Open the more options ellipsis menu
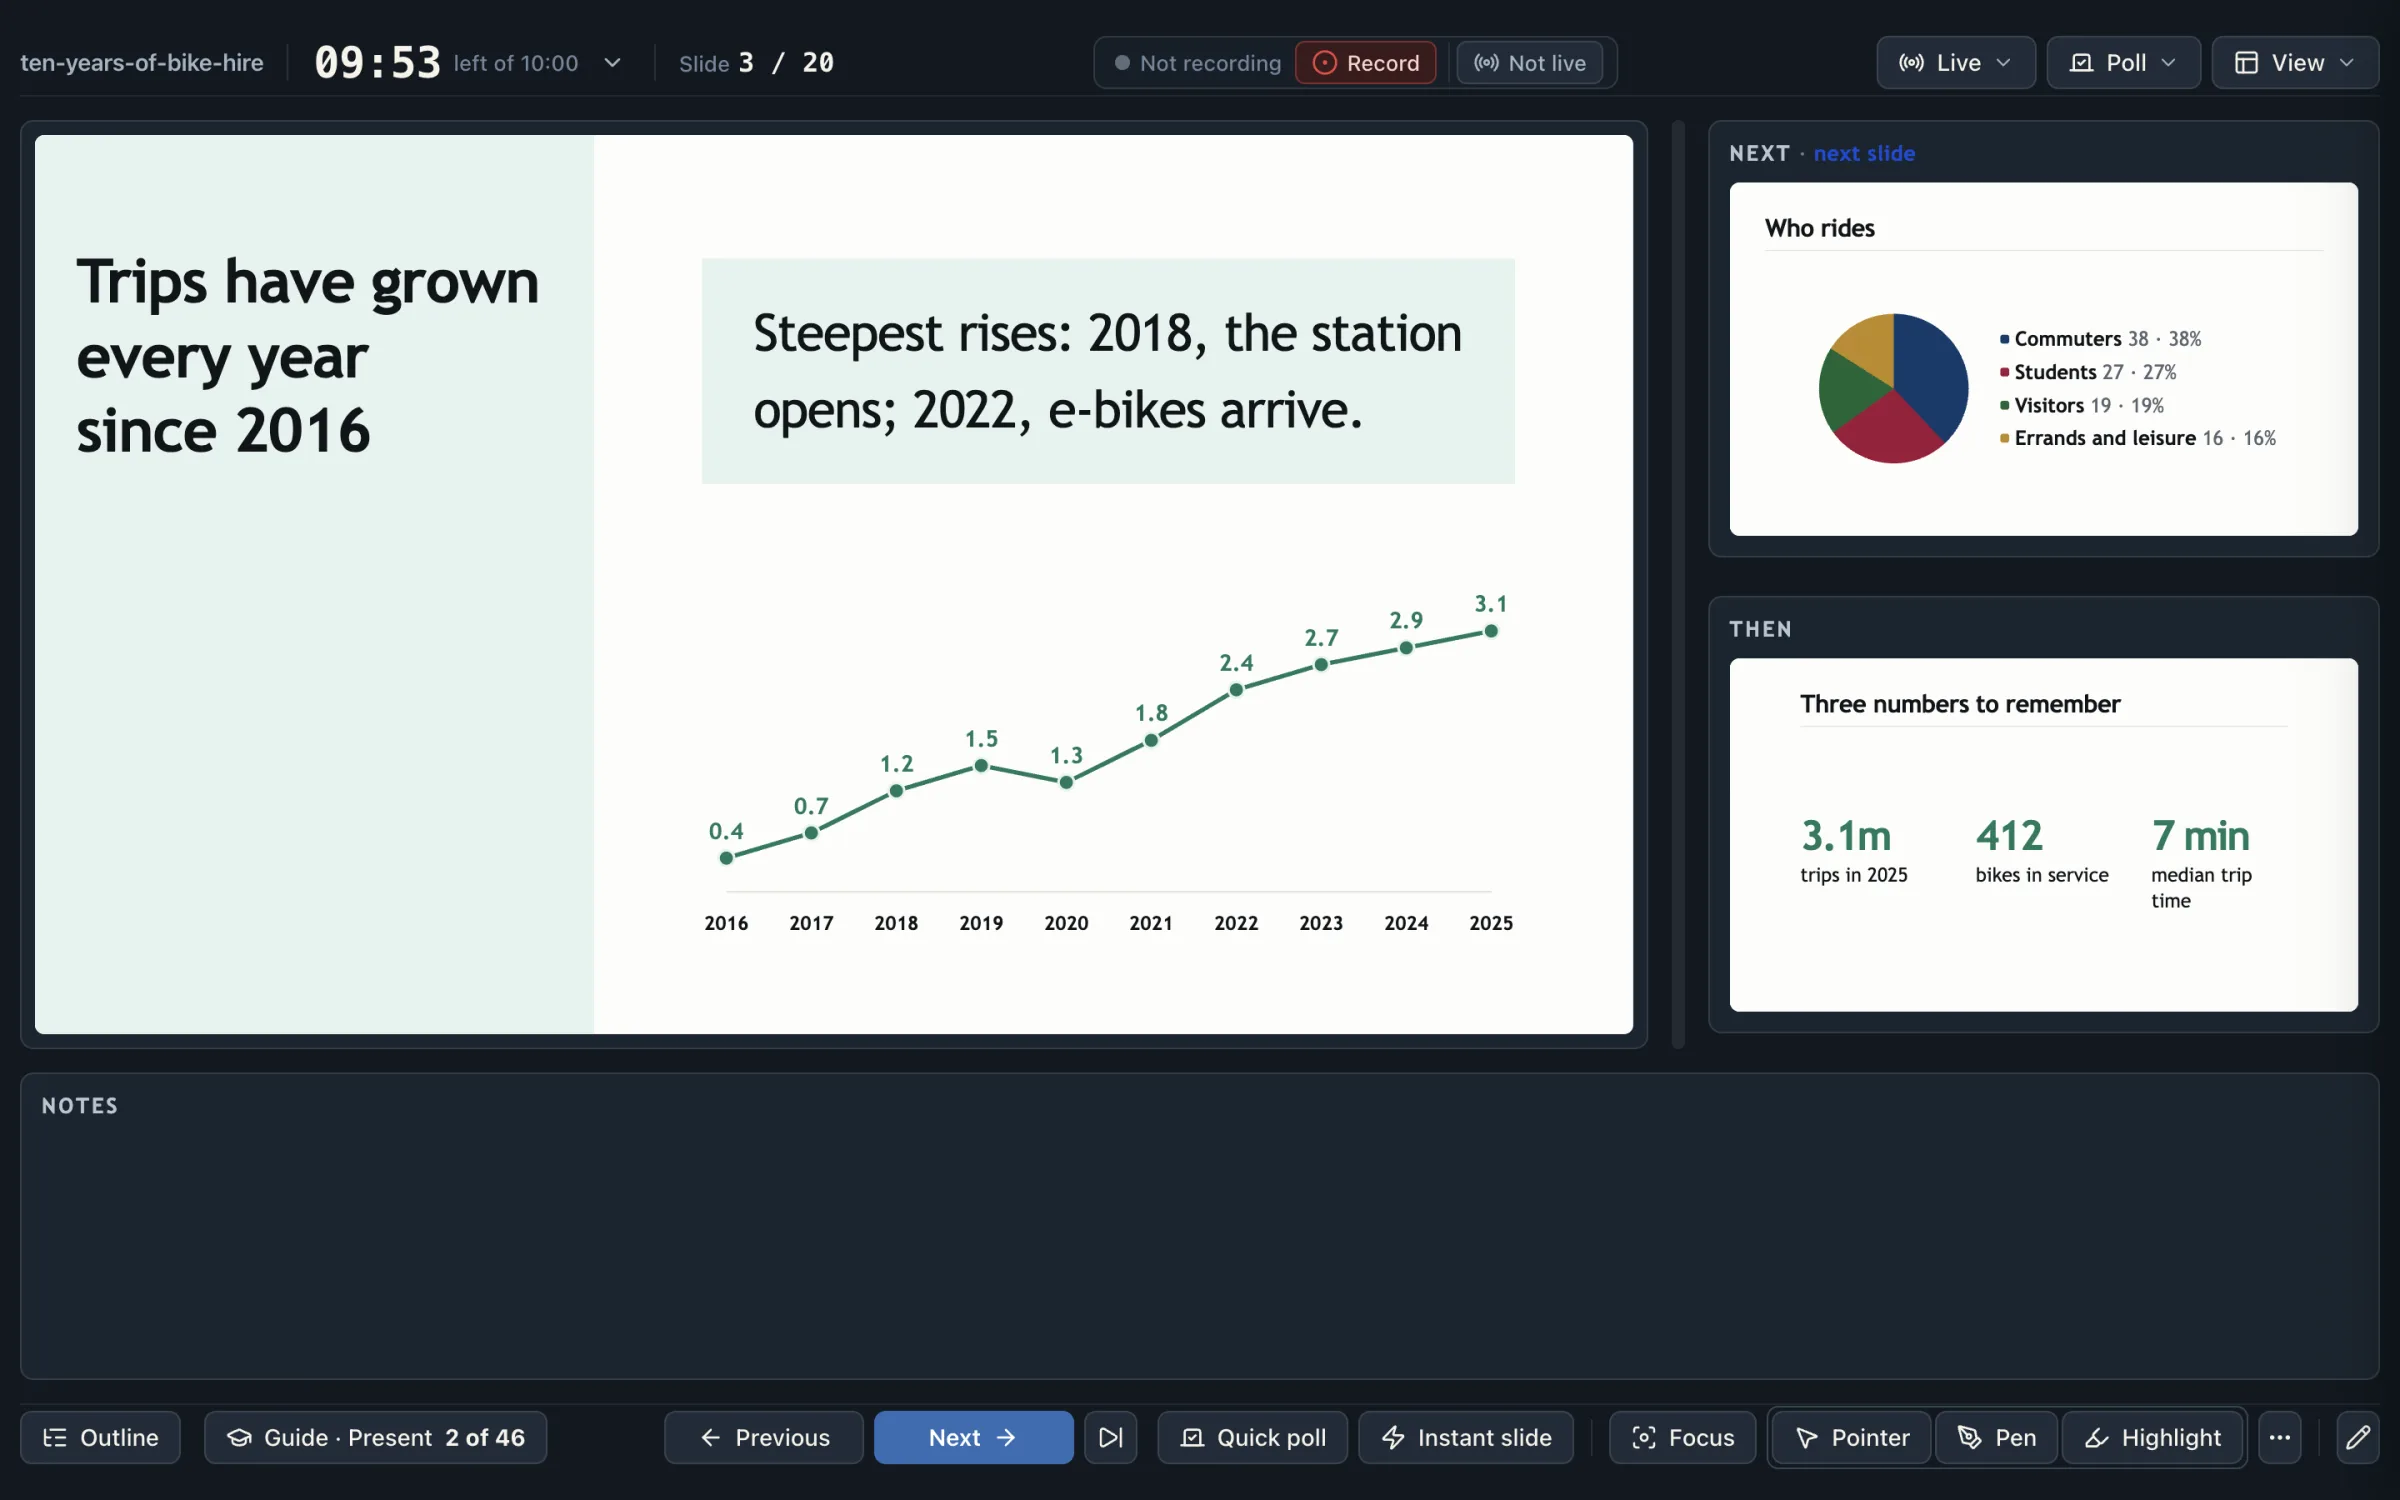Image resolution: width=2400 pixels, height=1500 pixels. 2279,1437
